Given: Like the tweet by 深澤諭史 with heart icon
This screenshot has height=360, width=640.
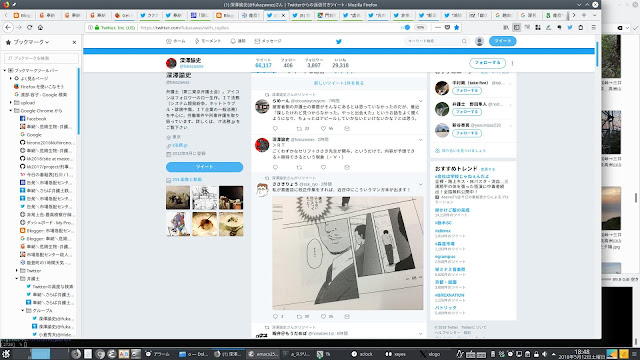Looking at the screenshot, I should [x=323, y=167].
